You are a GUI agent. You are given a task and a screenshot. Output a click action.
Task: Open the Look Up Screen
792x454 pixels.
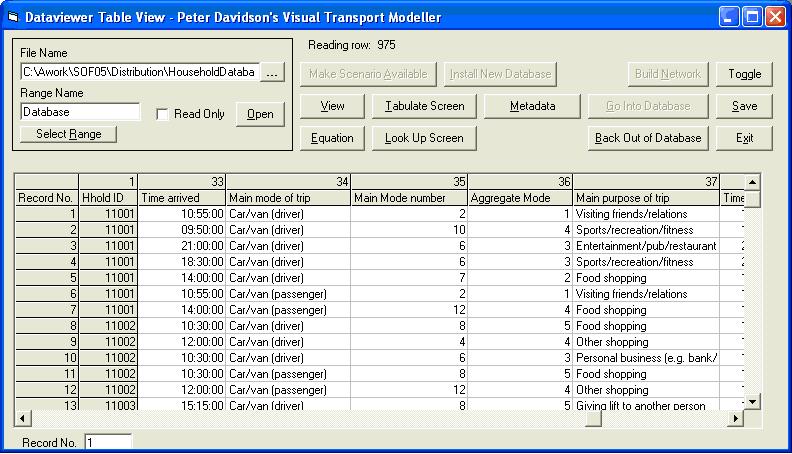[424, 138]
